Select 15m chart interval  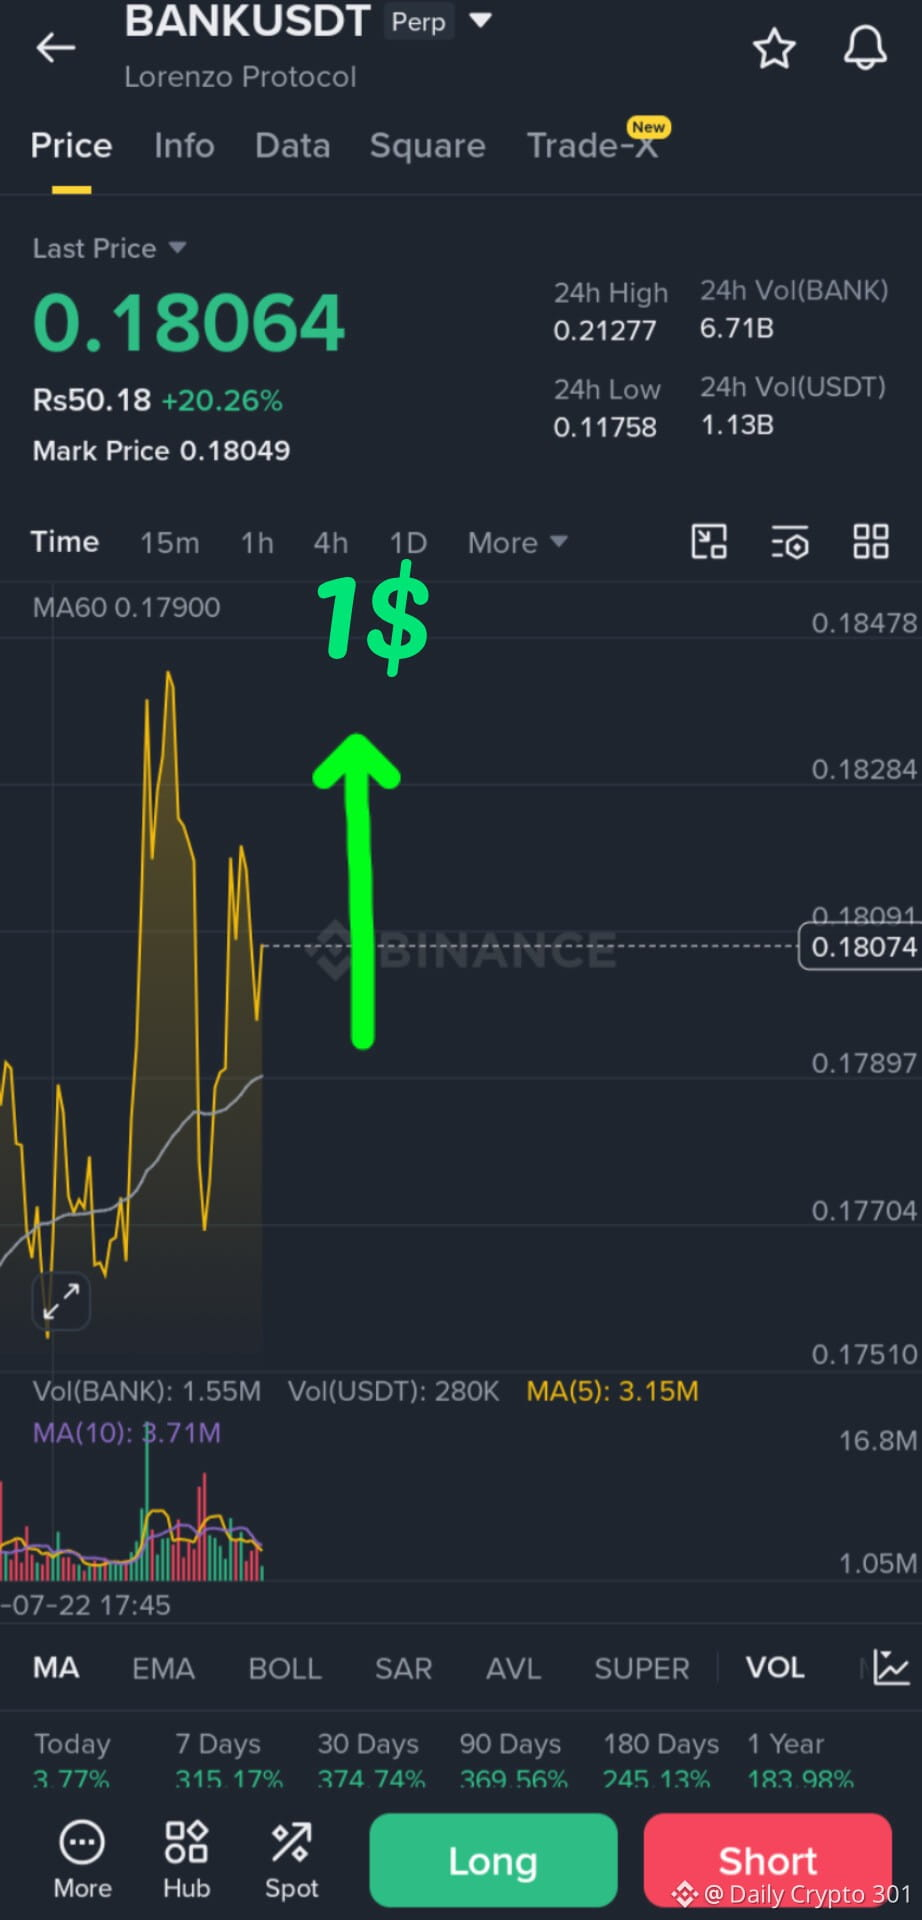point(169,542)
